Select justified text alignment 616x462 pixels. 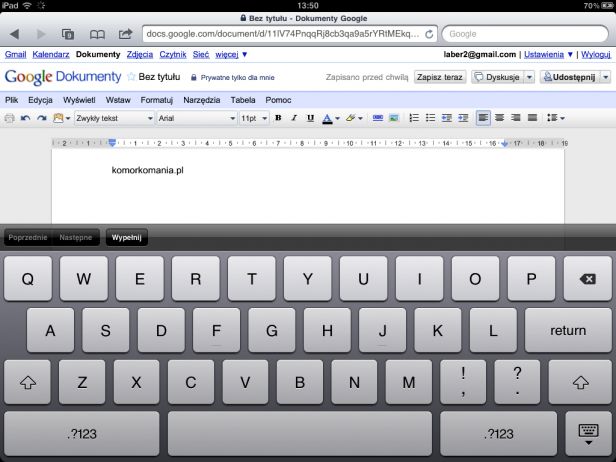point(532,118)
